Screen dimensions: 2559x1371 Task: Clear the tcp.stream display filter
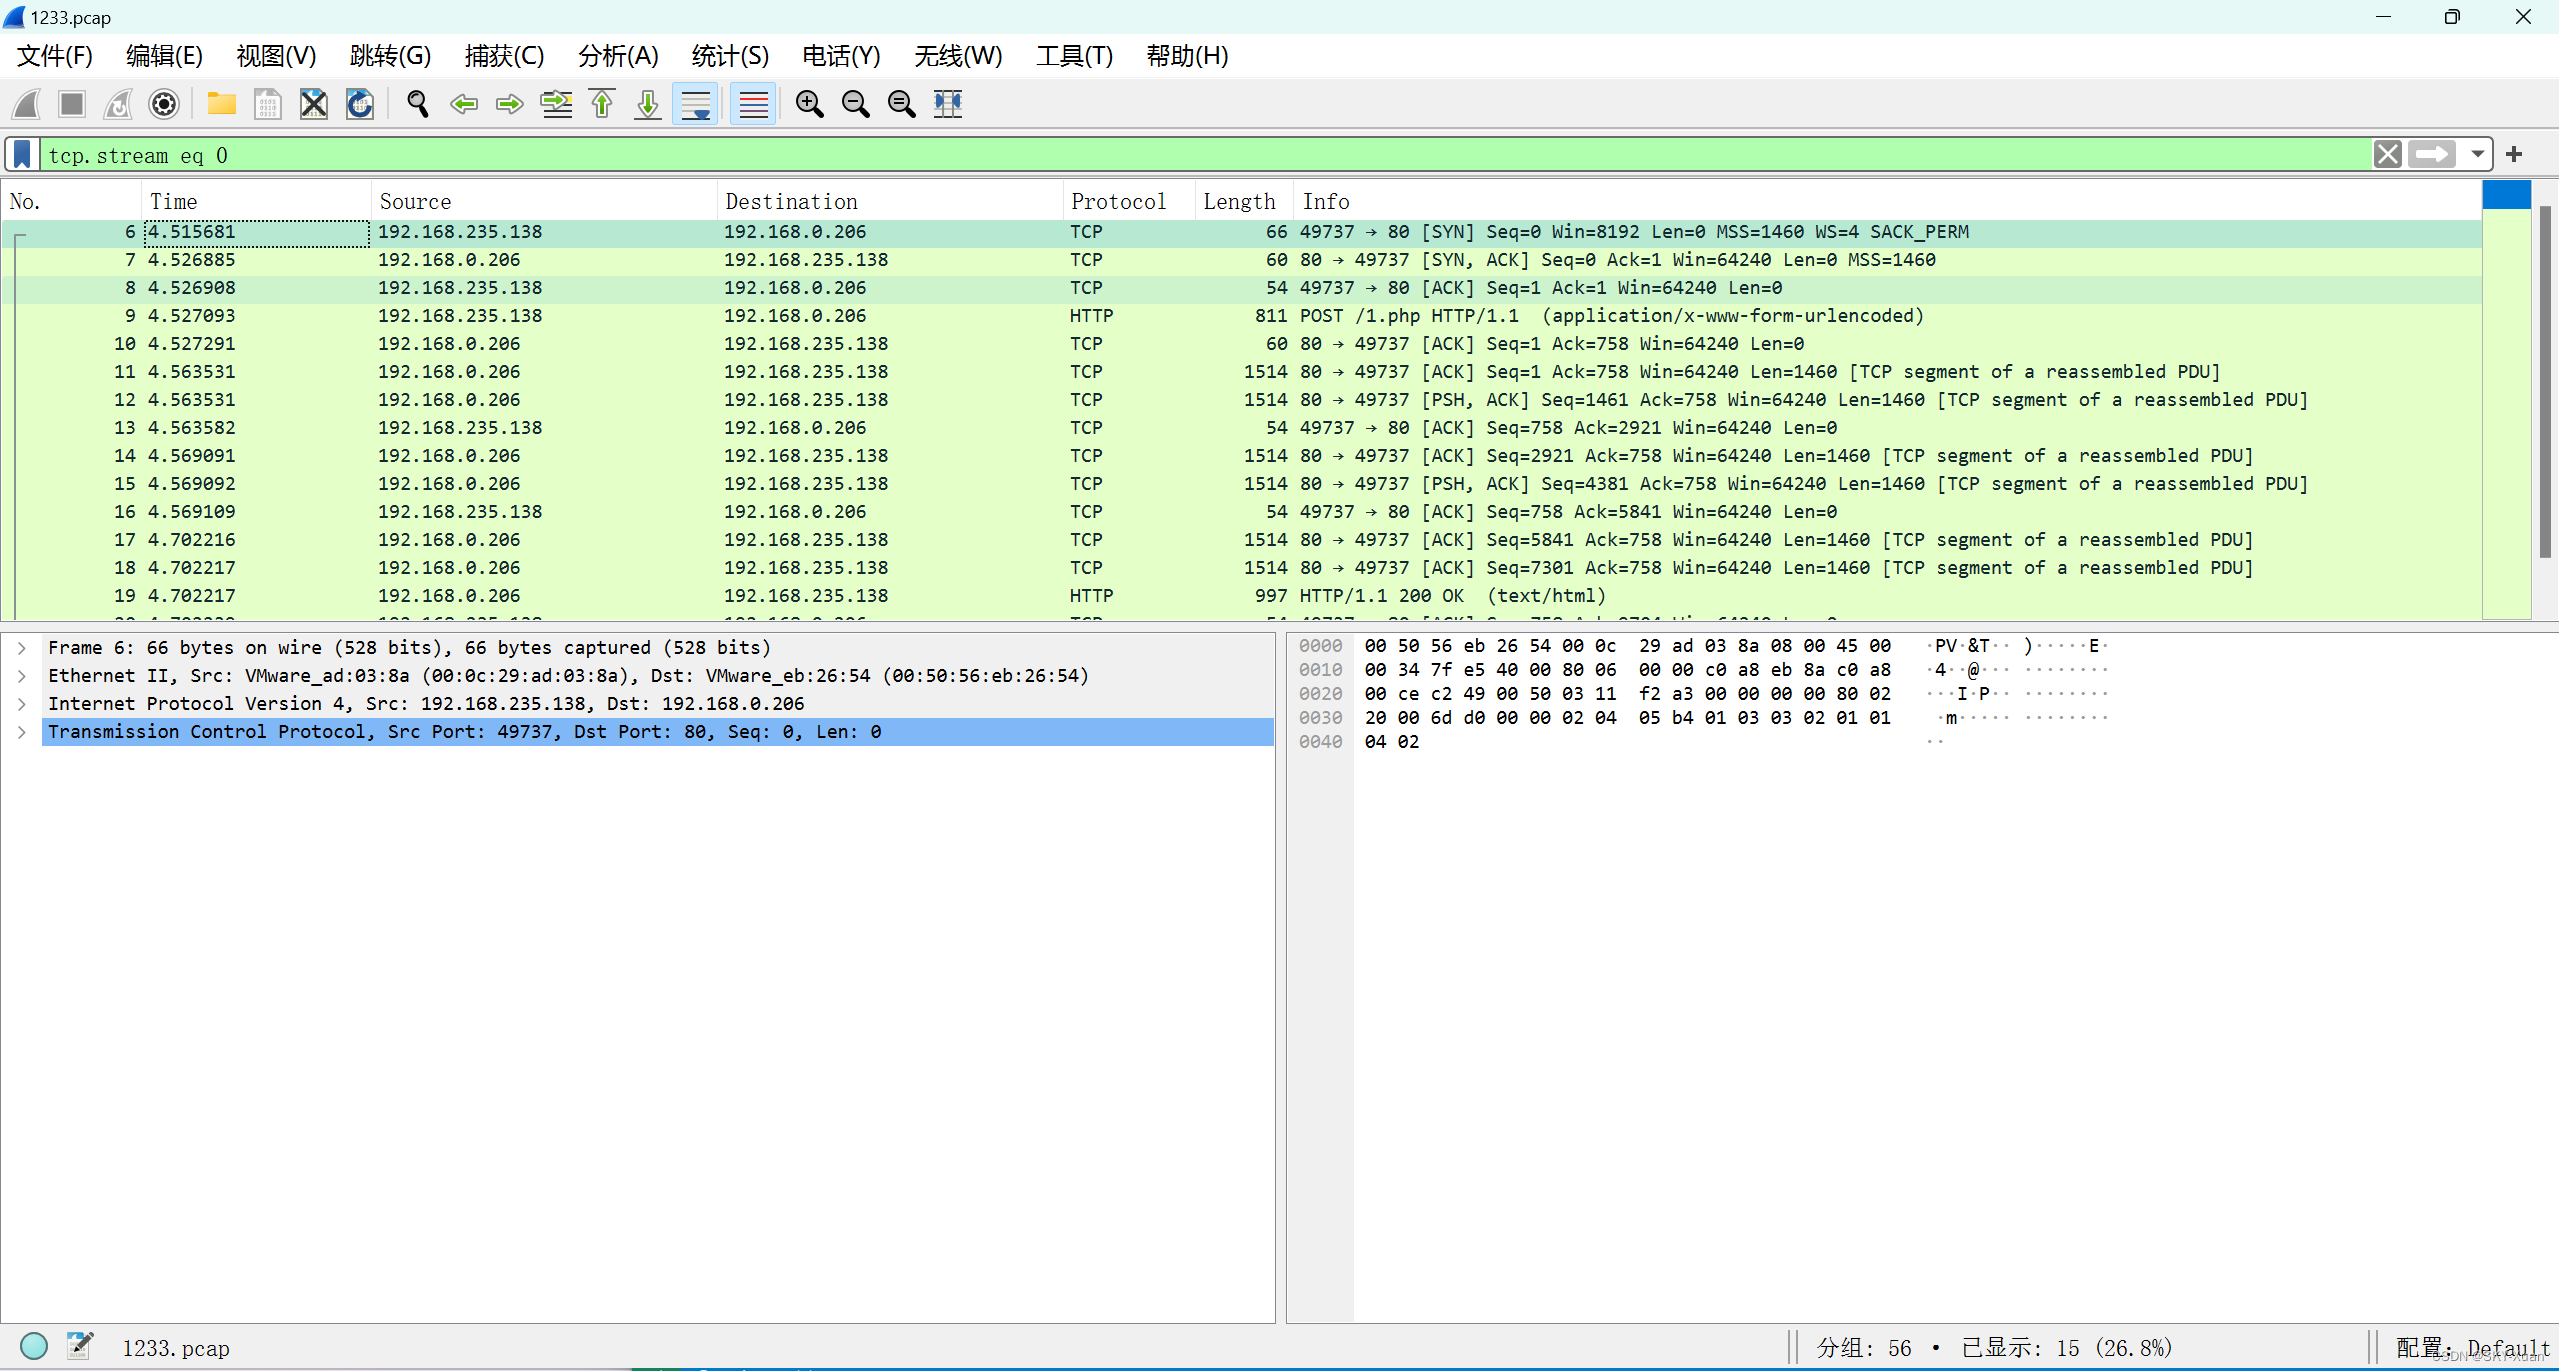2388,154
